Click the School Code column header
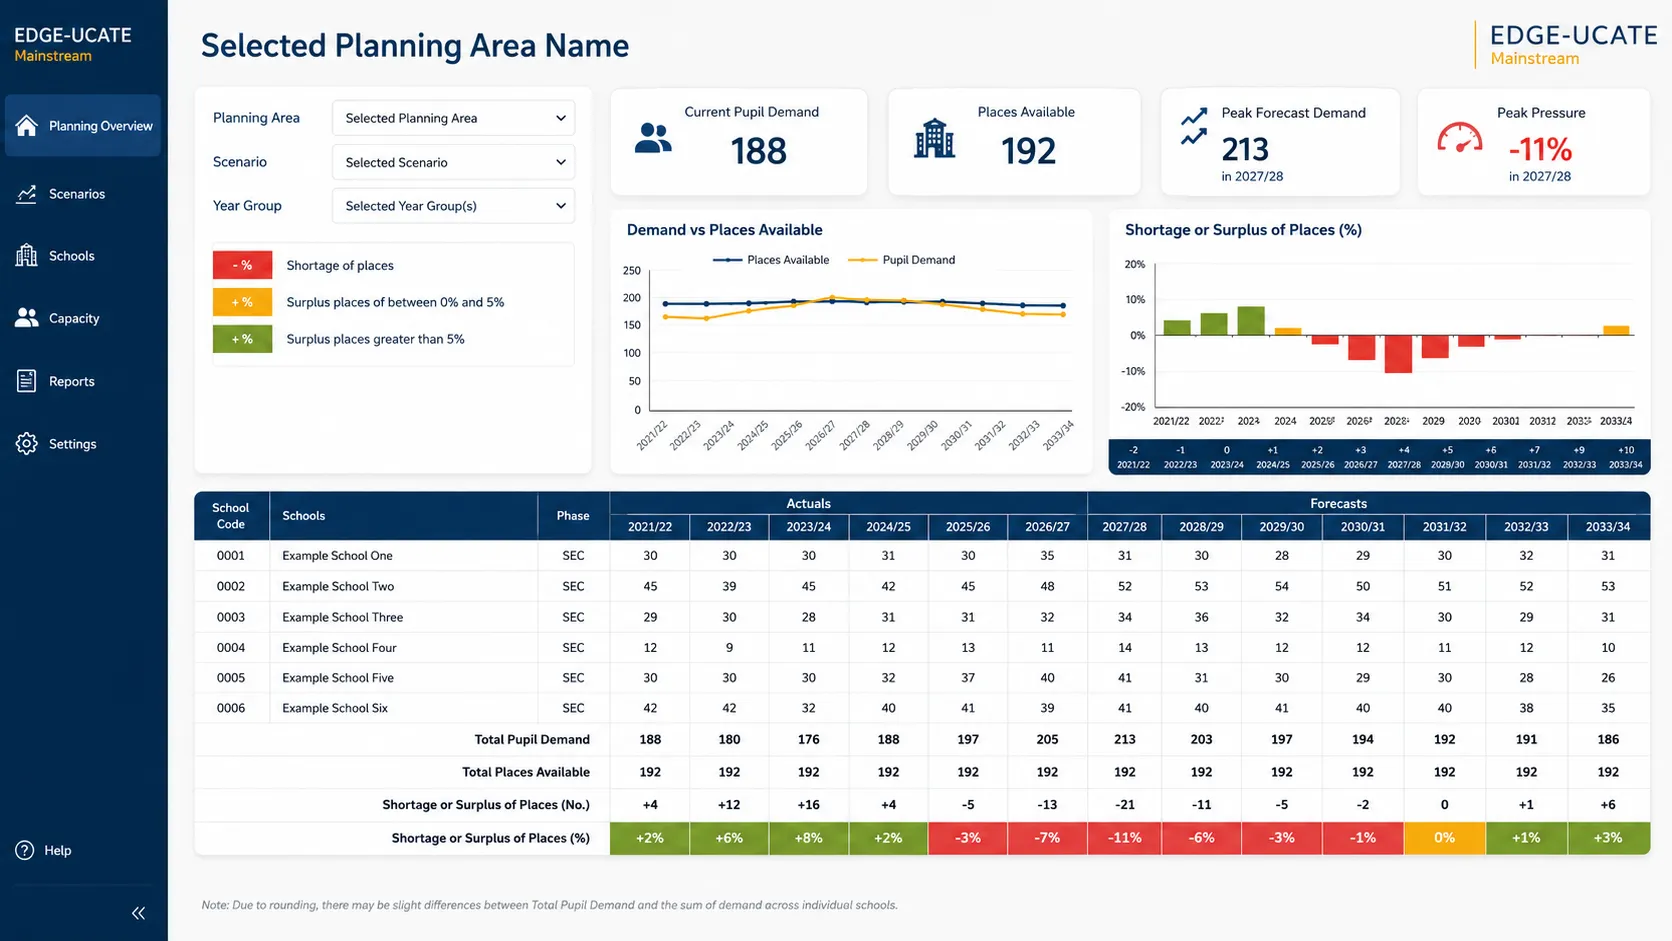 (x=231, y=516)
